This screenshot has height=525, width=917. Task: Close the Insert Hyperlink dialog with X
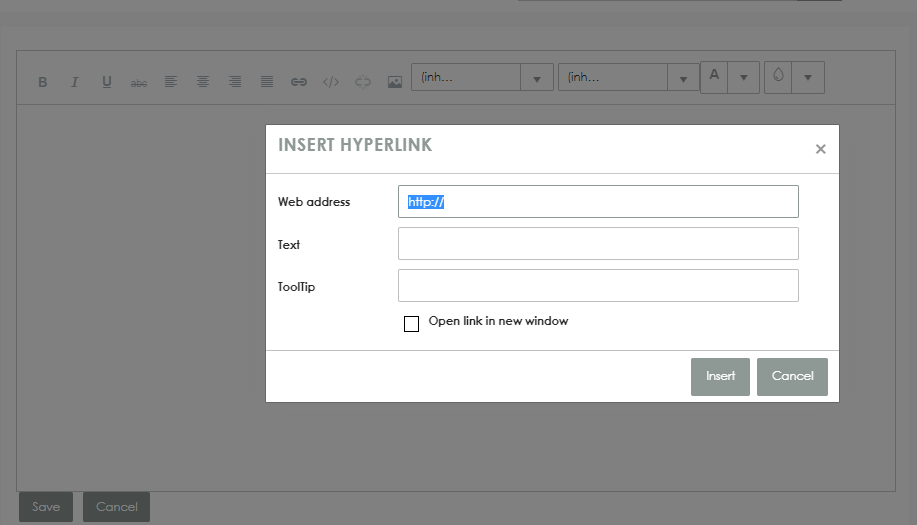tap(821, 149)
